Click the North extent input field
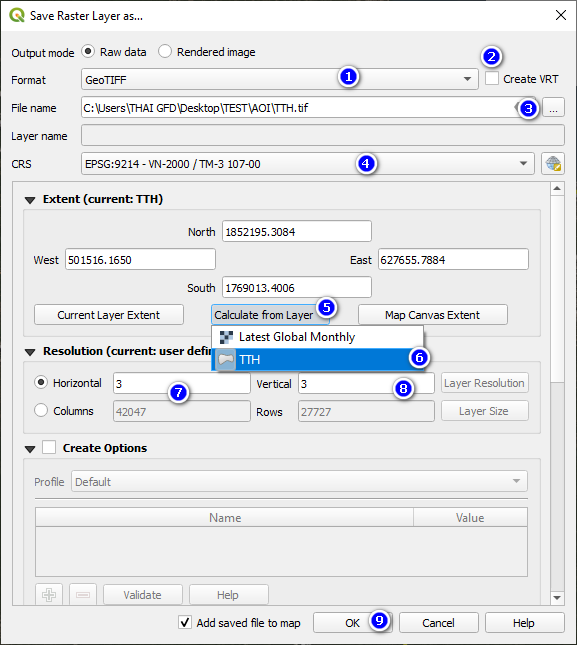Screen dimensions: 577x645 tap(297, 232)
